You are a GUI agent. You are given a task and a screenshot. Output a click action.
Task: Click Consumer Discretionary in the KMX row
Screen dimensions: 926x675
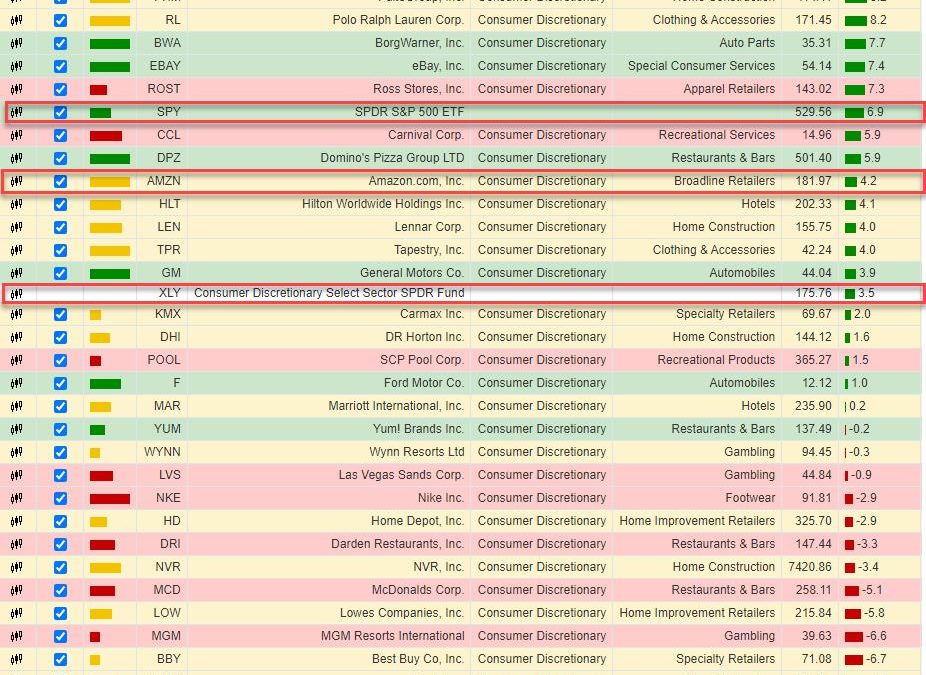[542, 314]
